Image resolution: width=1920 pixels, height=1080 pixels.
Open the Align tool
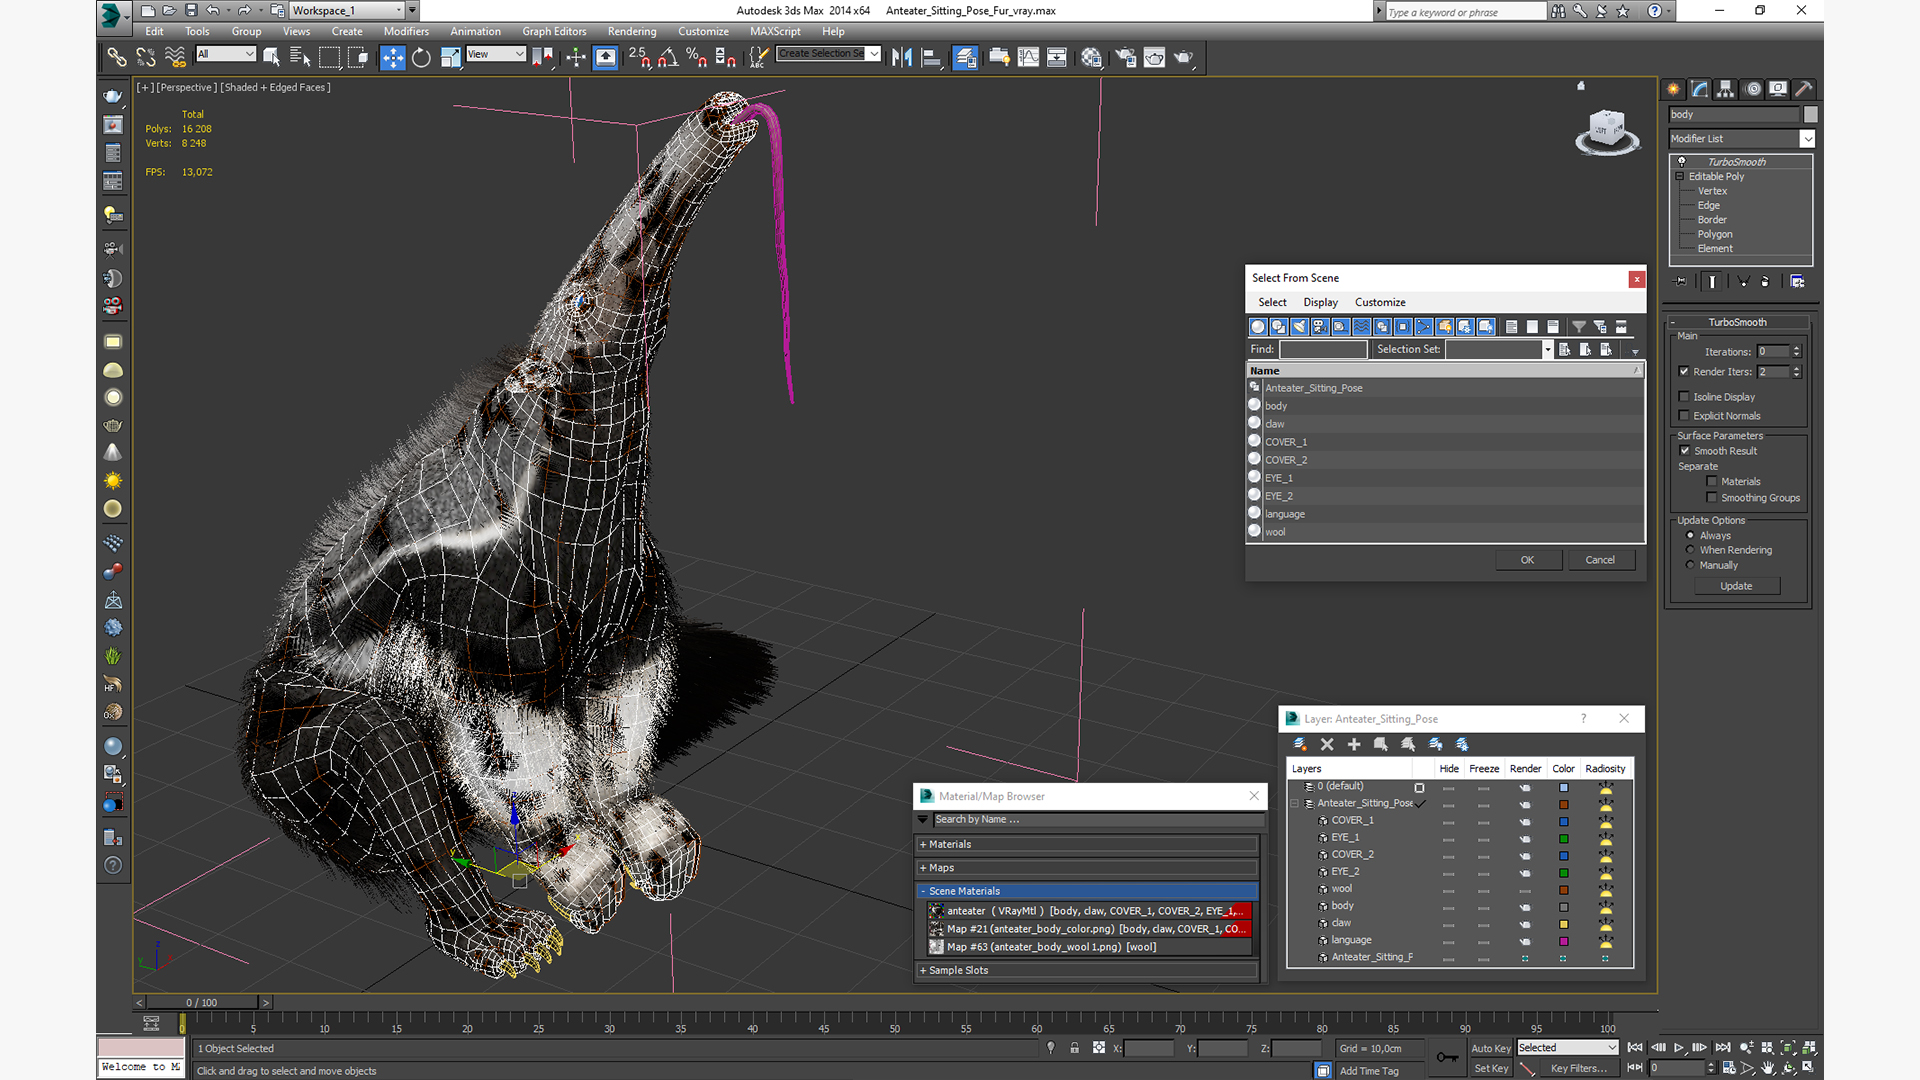[931, 57]
